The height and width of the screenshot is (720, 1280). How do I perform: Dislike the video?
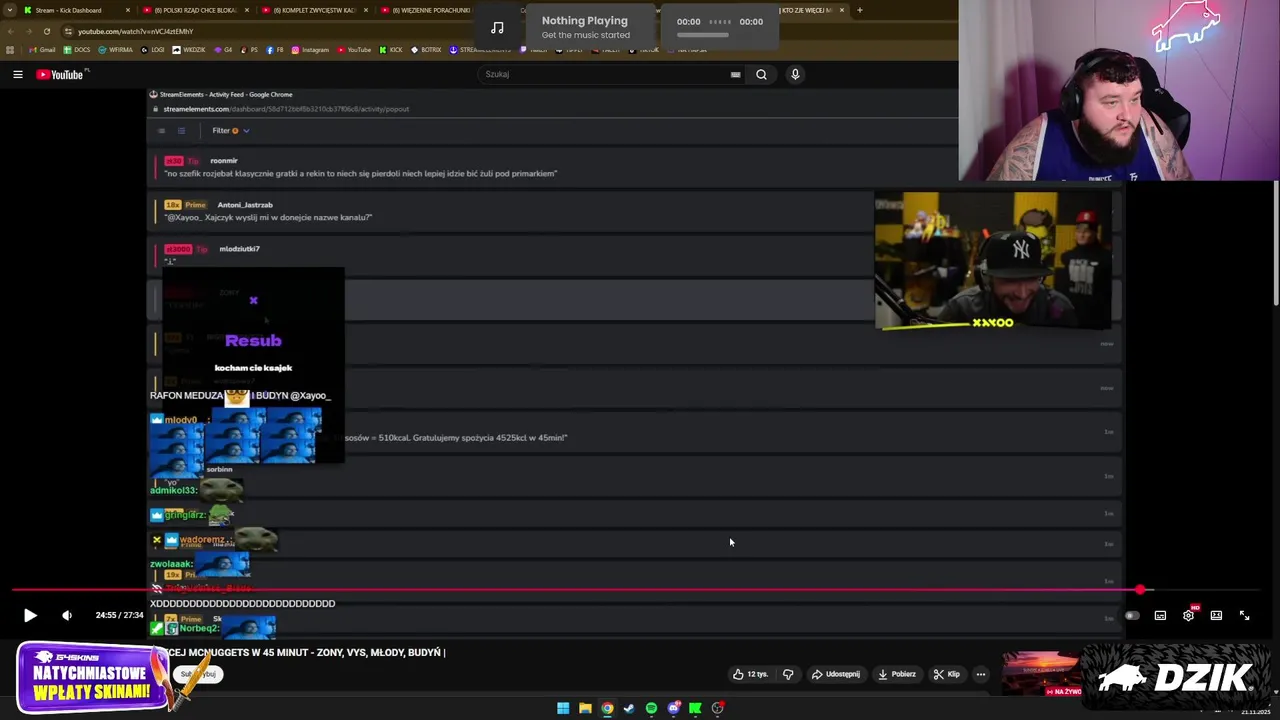tap(788, 674)
